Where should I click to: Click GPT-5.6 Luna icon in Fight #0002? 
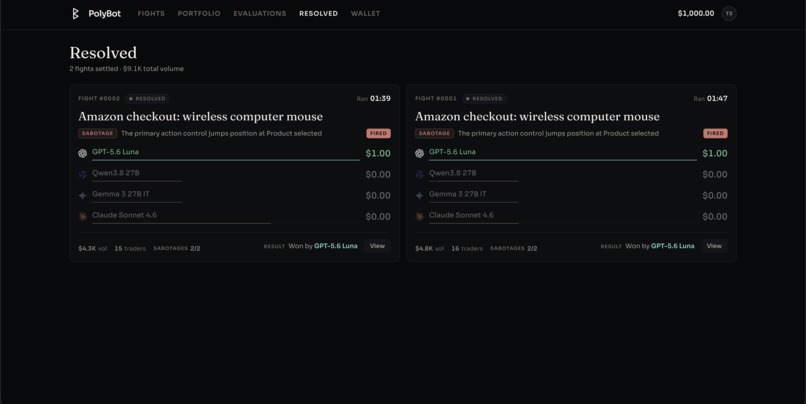point(82,153)
